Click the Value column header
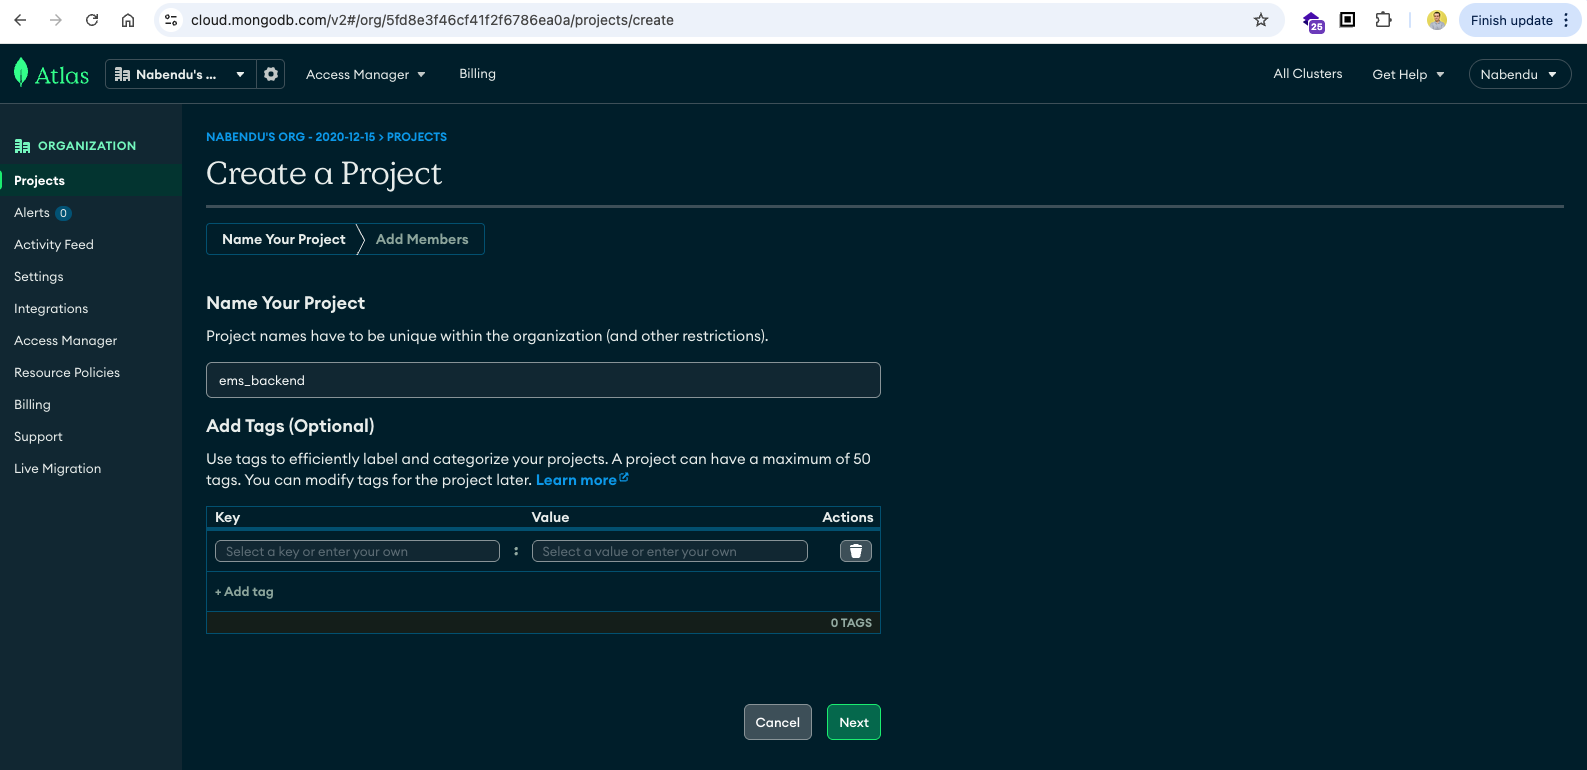1587x770 pixels. 550,517
